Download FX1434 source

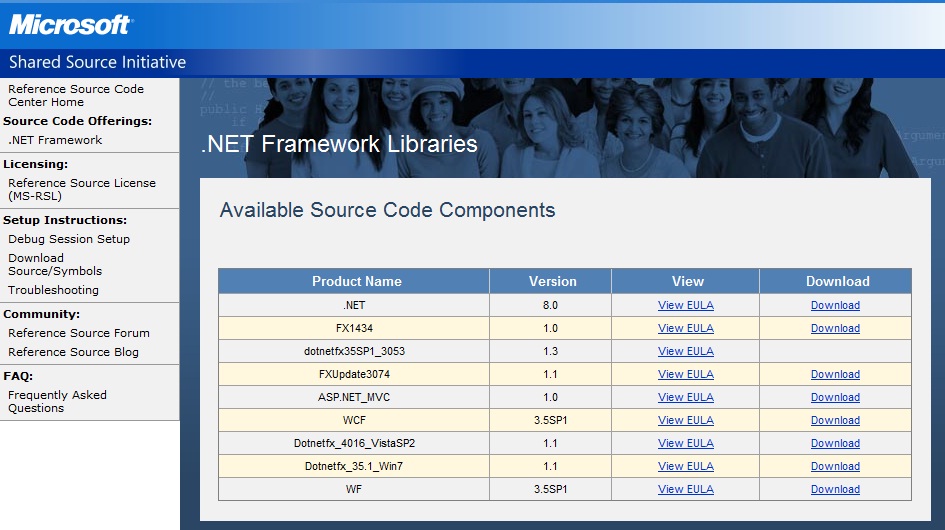(835, 328)
